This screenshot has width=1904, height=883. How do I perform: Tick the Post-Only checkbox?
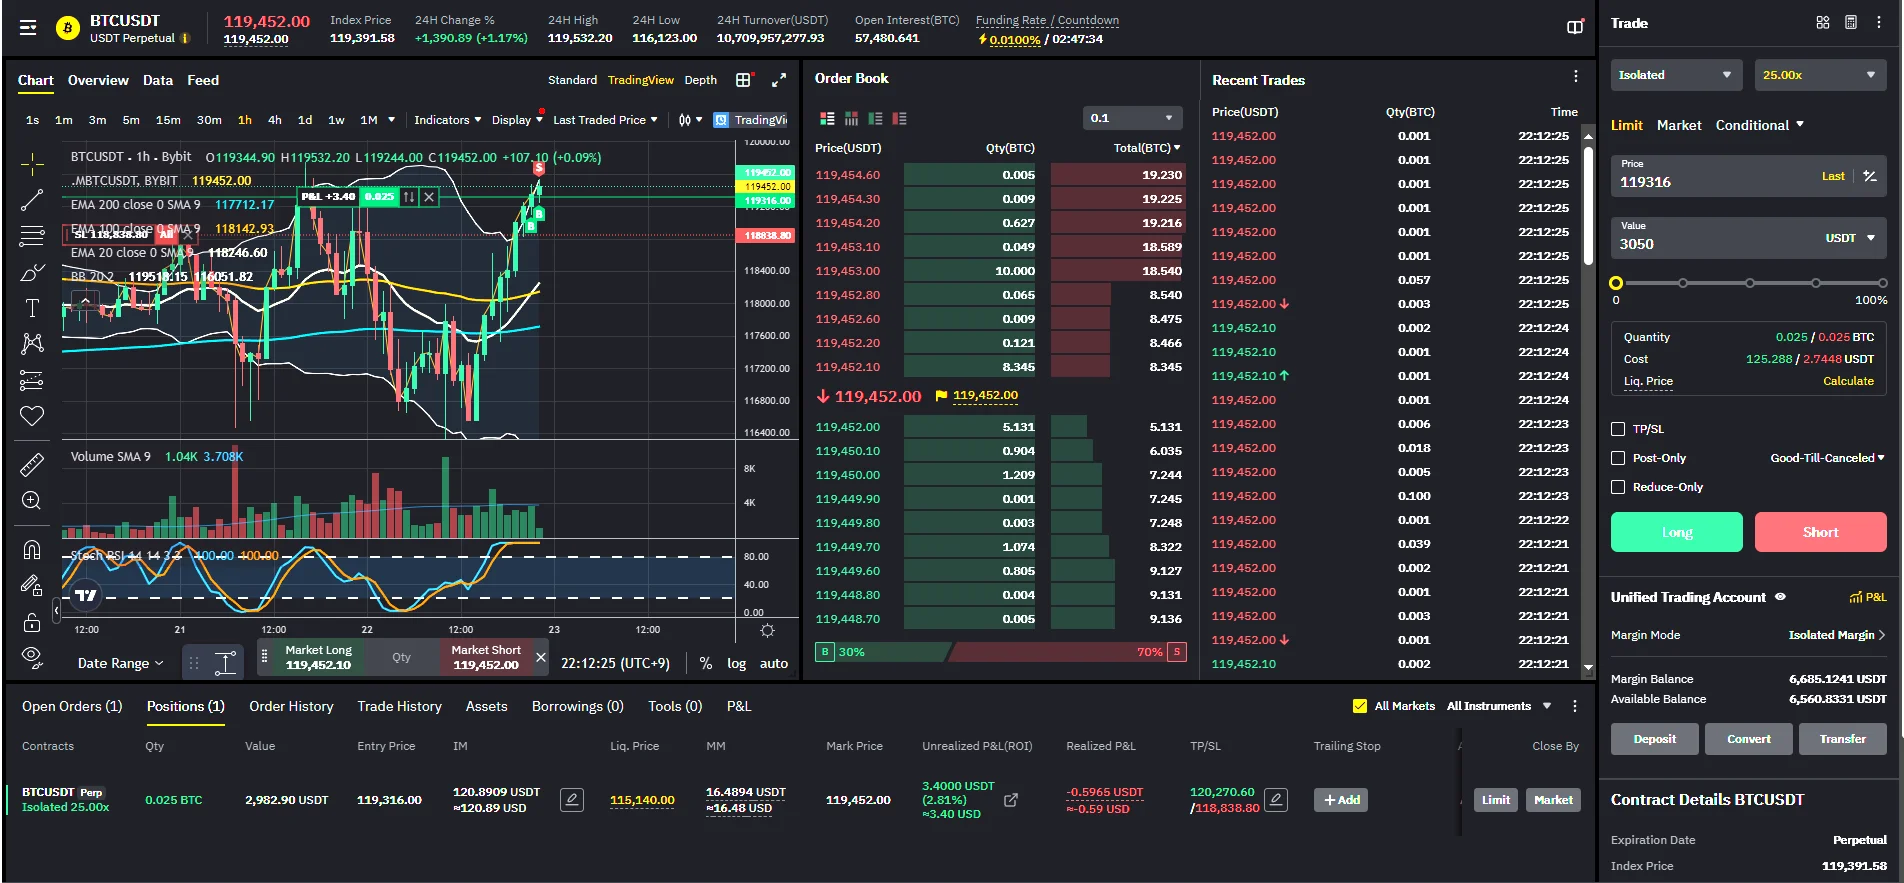(1618, 458)
